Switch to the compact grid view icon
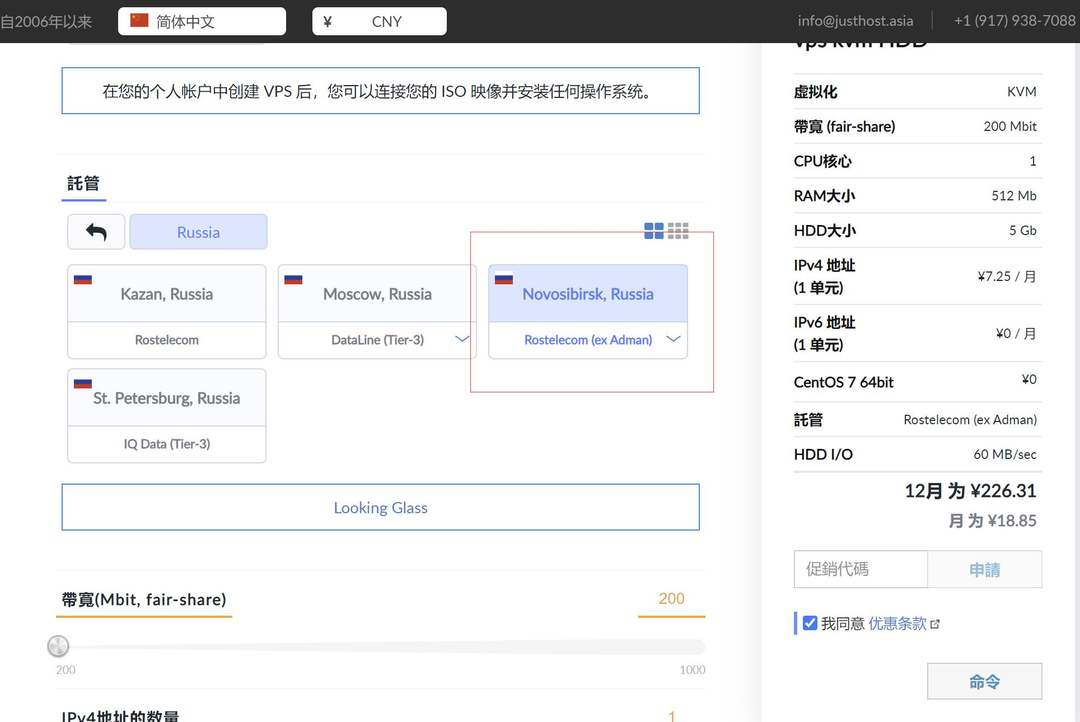Screen dimensions: 1080x722 [x=678, y=230]
